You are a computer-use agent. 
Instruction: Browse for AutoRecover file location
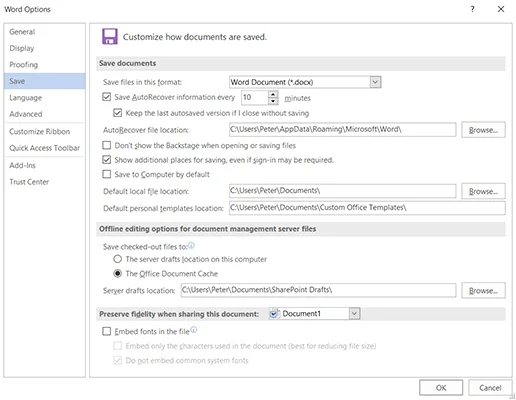click(483, 130)
